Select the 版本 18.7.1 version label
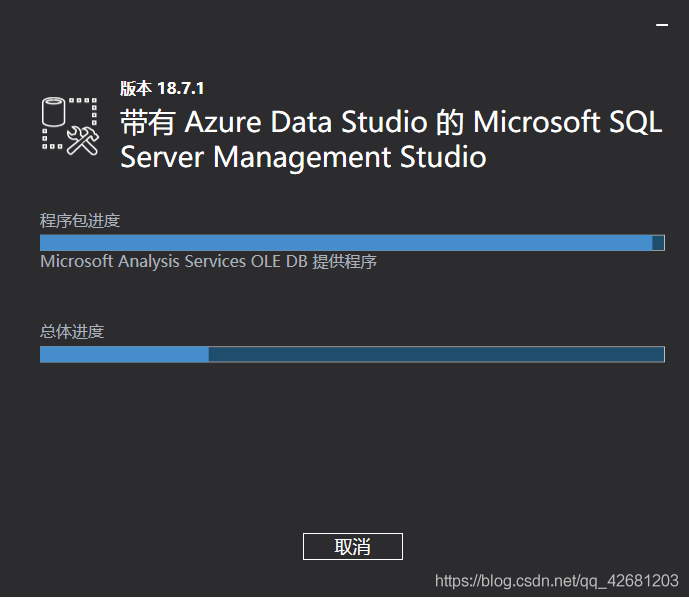The height and width of the screenshot is (600, 689). pyautogui.click(x=162, y=88)
